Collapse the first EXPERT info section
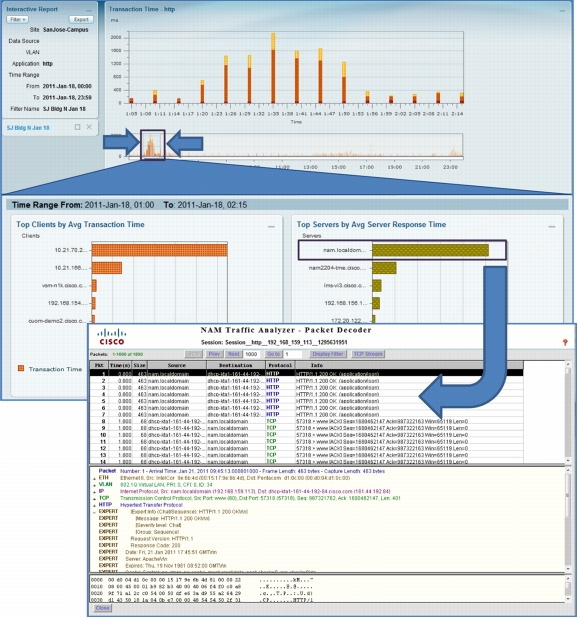 [94, 512]
